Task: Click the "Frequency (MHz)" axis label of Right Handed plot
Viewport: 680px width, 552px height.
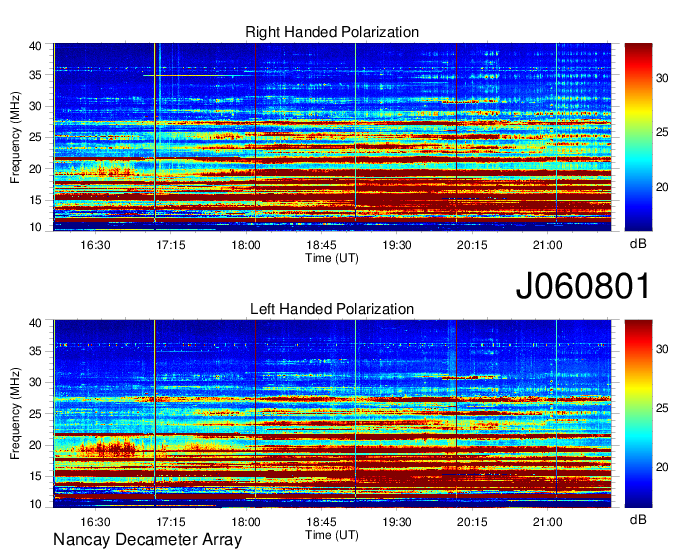Action: tap(15, 137)
